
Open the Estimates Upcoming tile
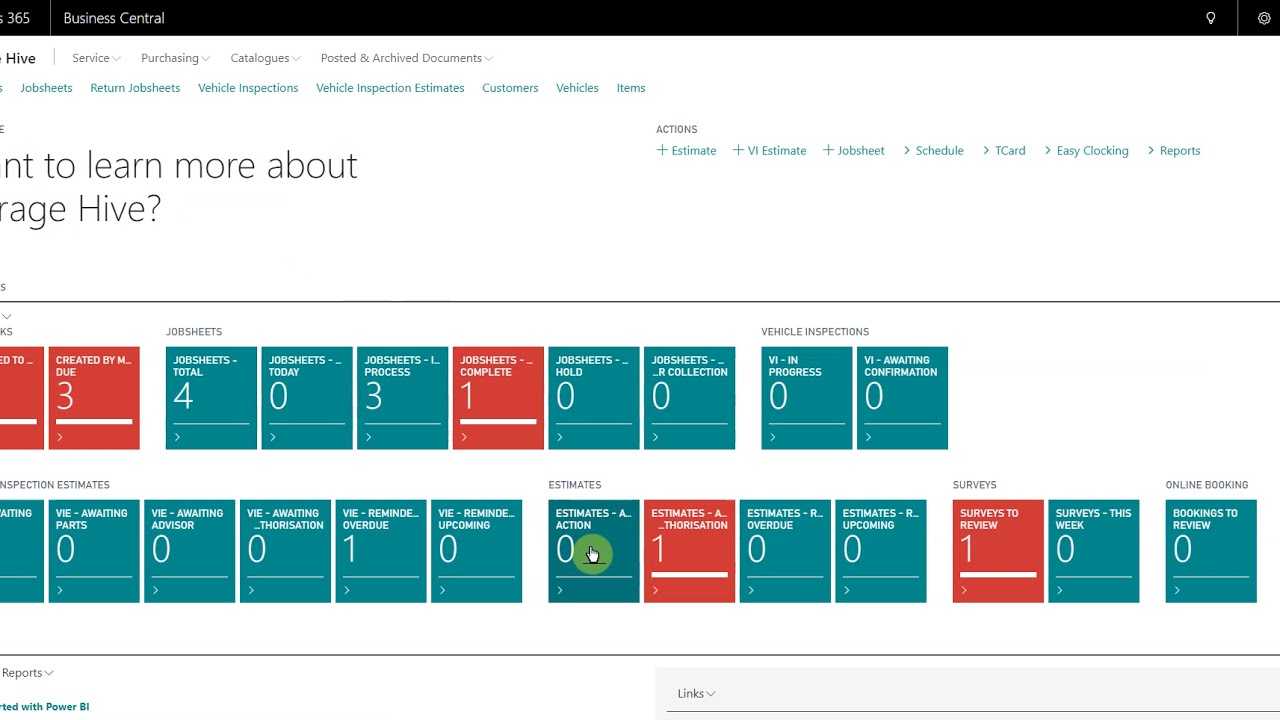881,551
